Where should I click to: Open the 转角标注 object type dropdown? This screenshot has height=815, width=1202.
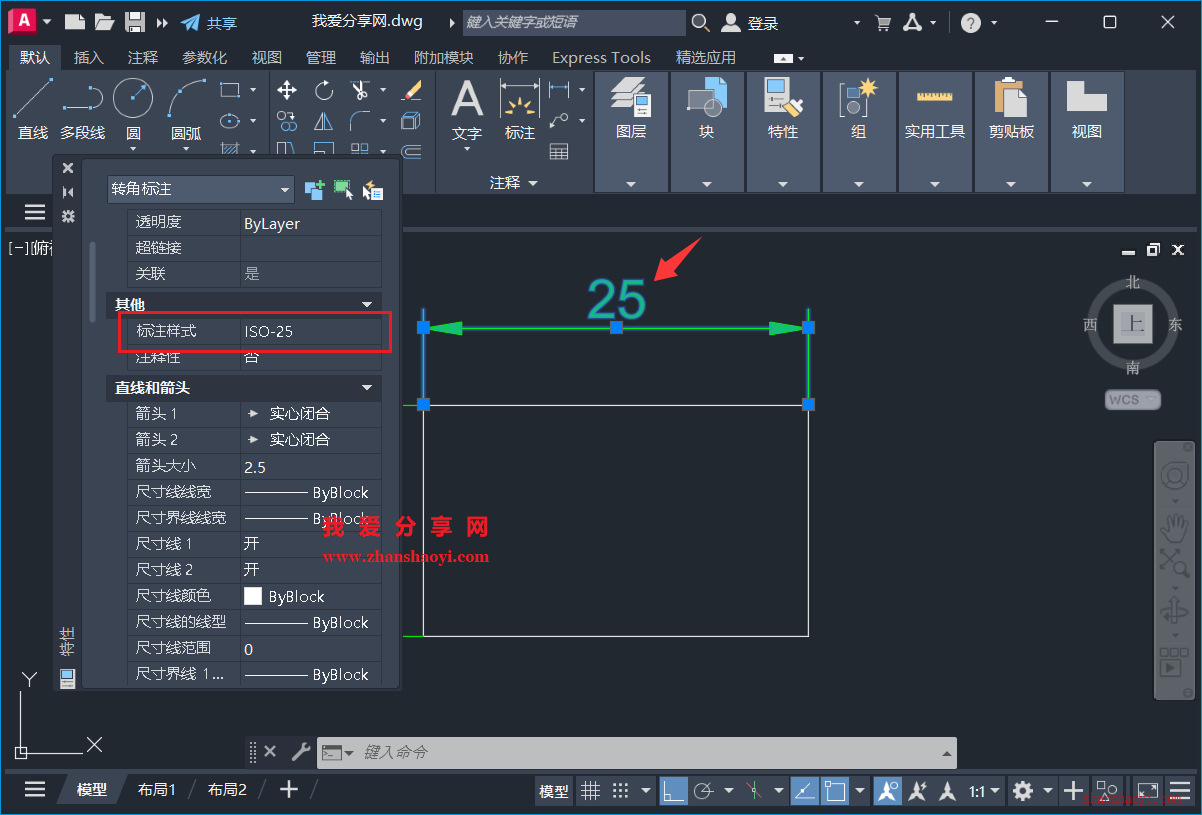[201, 189]
